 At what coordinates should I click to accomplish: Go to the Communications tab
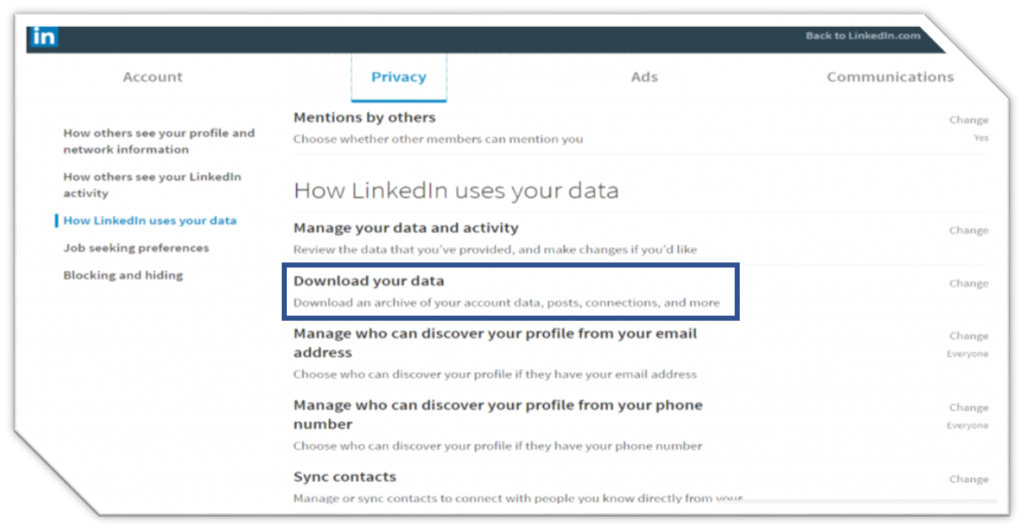(889, 77)
